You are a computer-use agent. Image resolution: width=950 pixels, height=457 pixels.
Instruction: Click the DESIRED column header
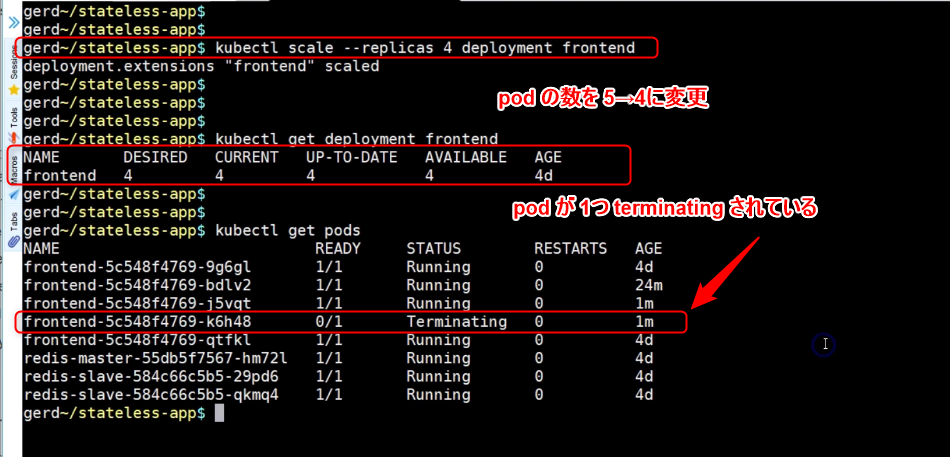point(155,158)
